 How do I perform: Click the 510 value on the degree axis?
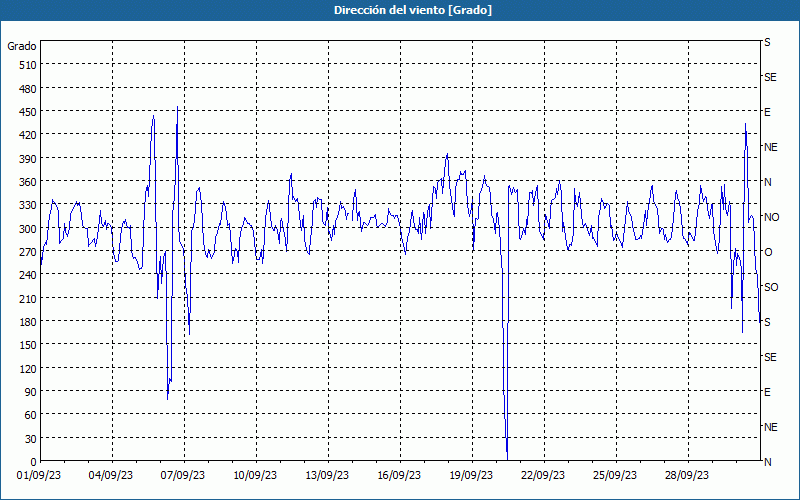click(28, 65)
